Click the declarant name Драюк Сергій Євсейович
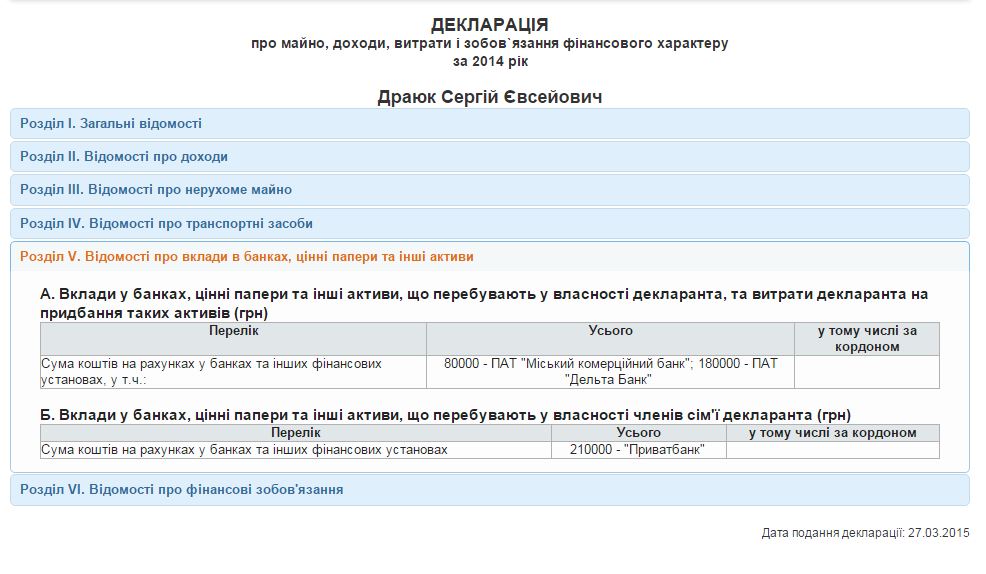Screen dimensions: 986x574 pyautogui.click(x=489, y=97)
